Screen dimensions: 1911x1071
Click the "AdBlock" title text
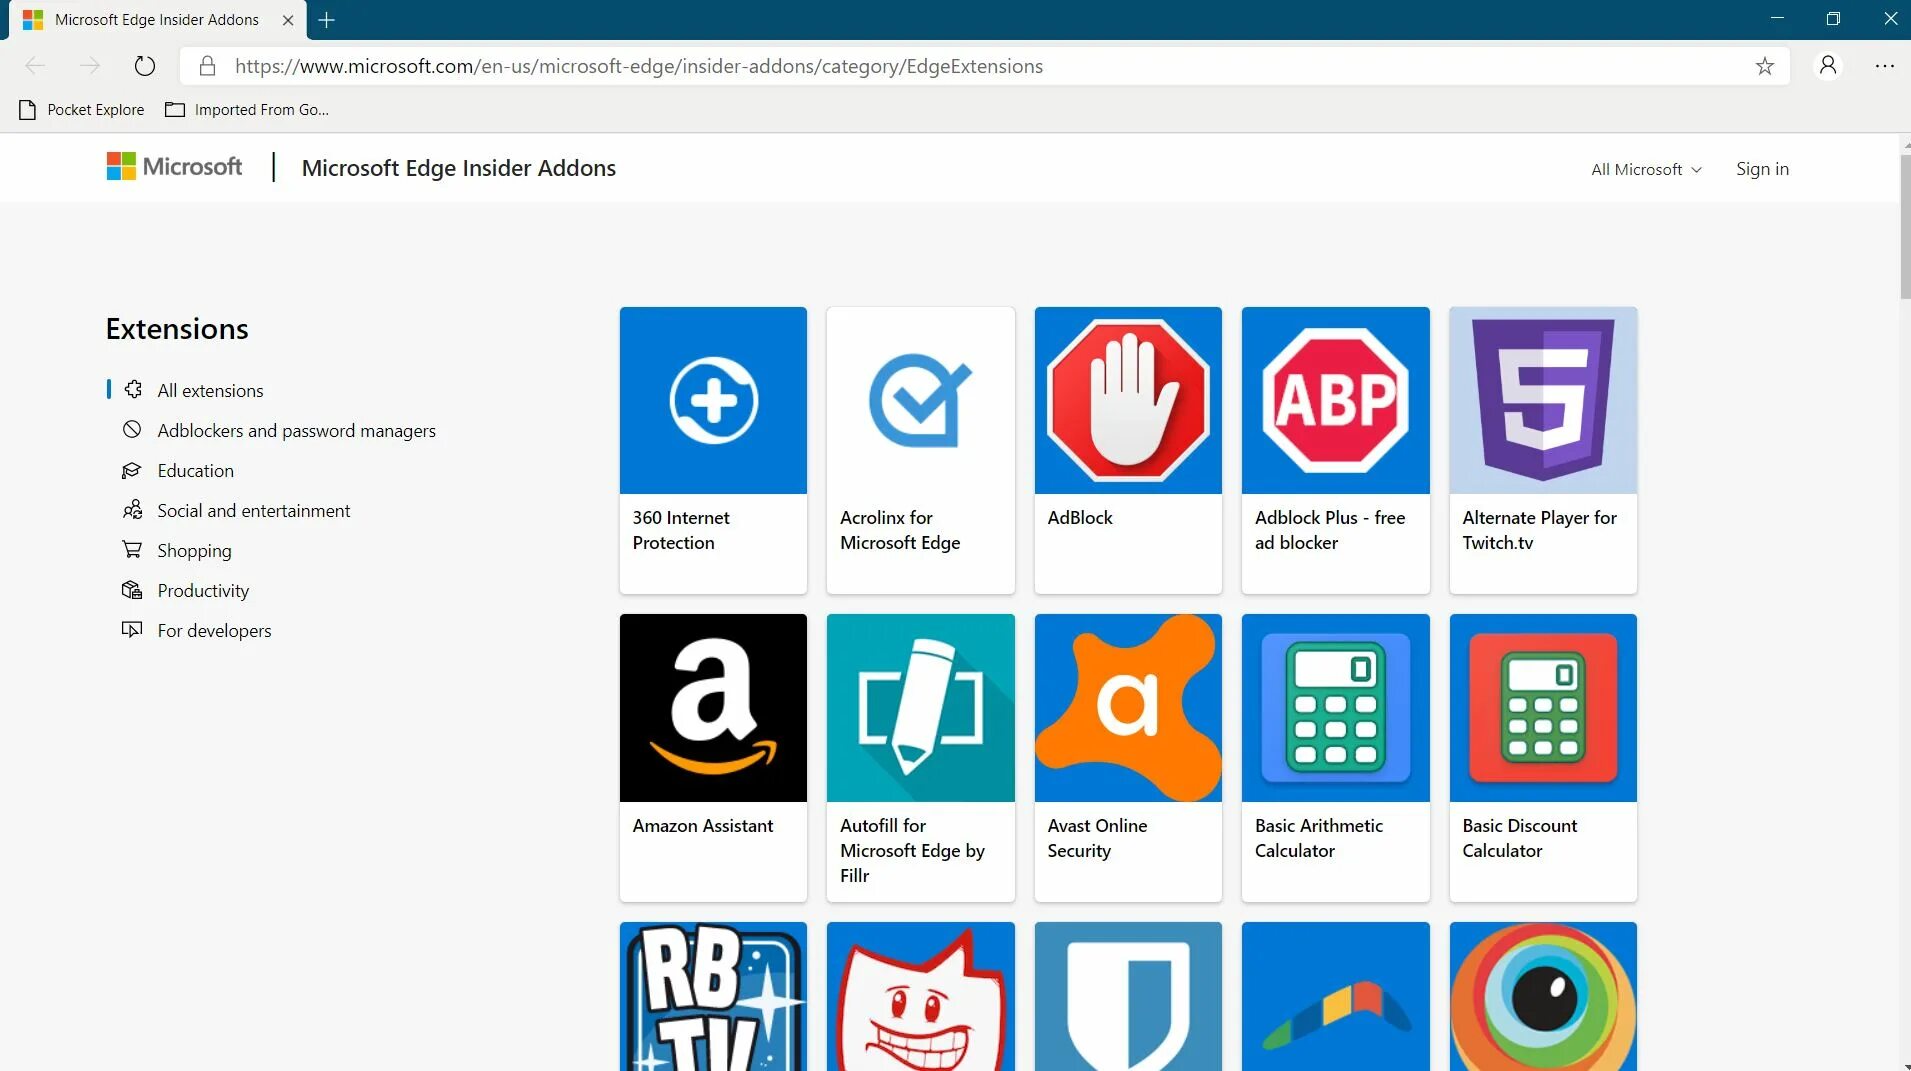[1080, 517]
